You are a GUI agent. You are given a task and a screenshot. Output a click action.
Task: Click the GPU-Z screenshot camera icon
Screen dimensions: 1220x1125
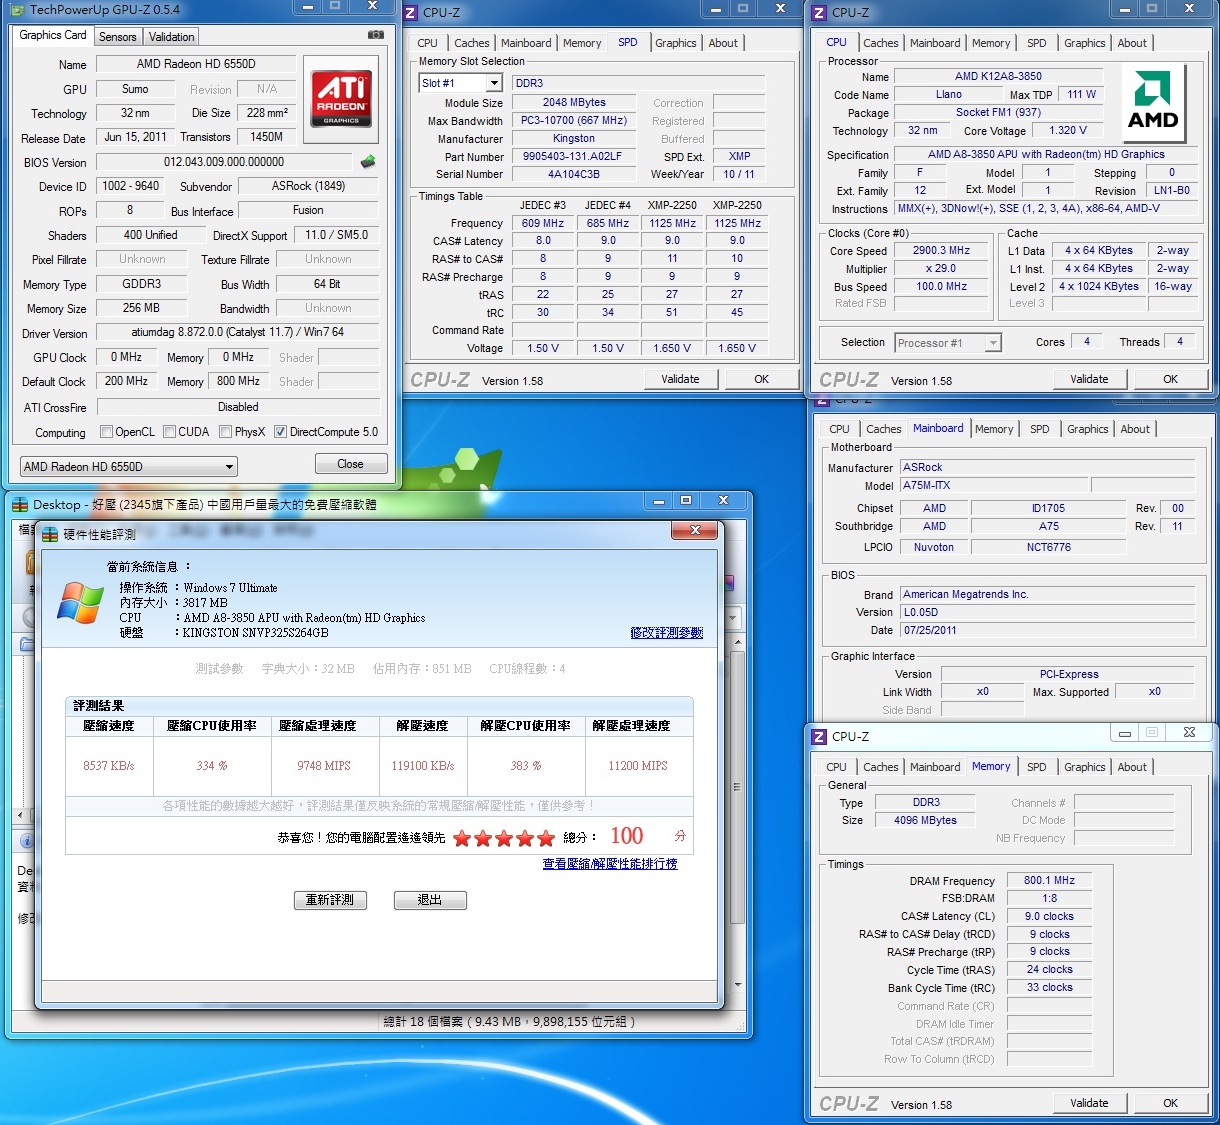[376, 35]
